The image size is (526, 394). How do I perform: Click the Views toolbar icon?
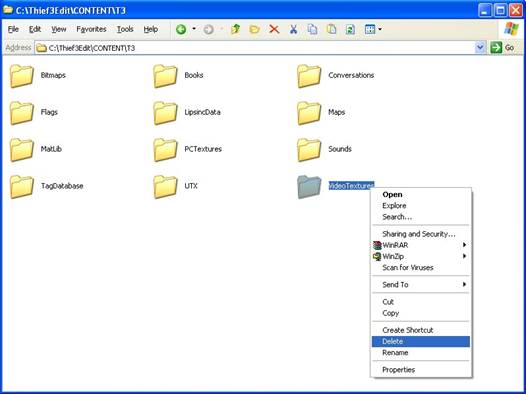370,30
